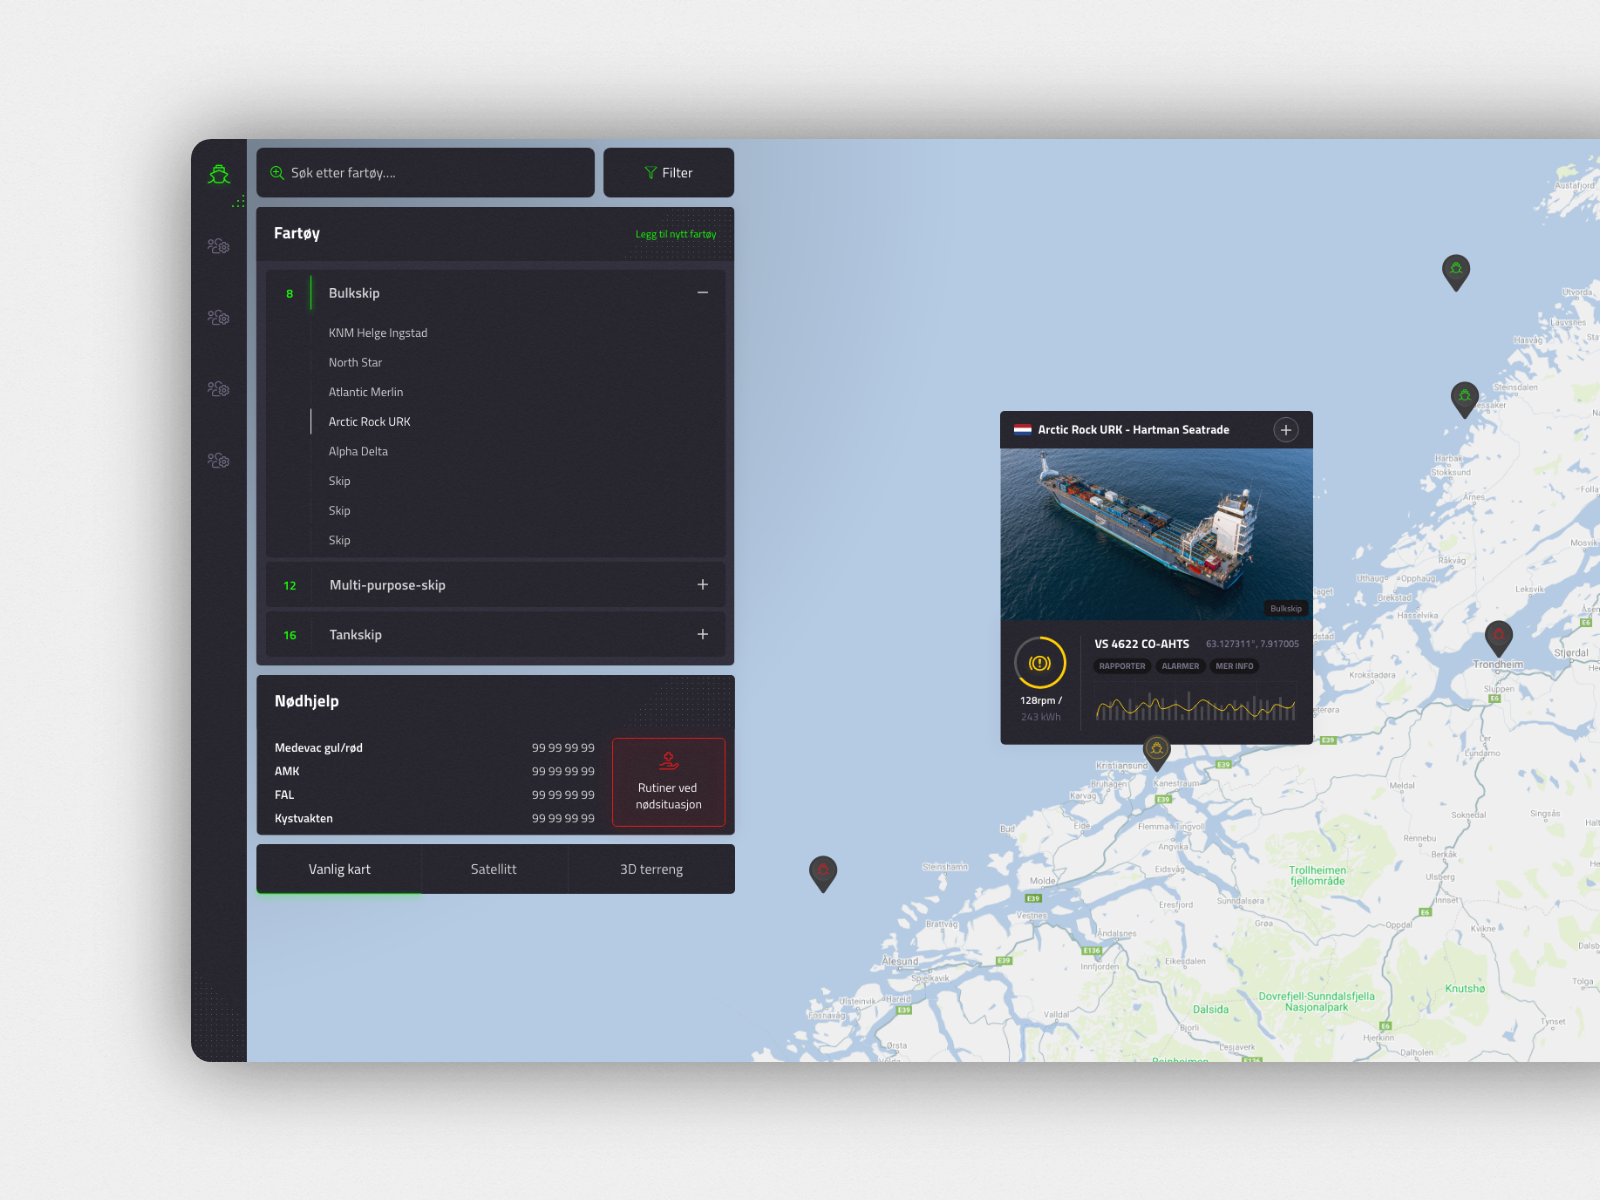Viewport: 1600px width, 1200px height.
Task: Open MER INFO on the vessel card
Action: pyautogui.click(x=1234, y=666)
